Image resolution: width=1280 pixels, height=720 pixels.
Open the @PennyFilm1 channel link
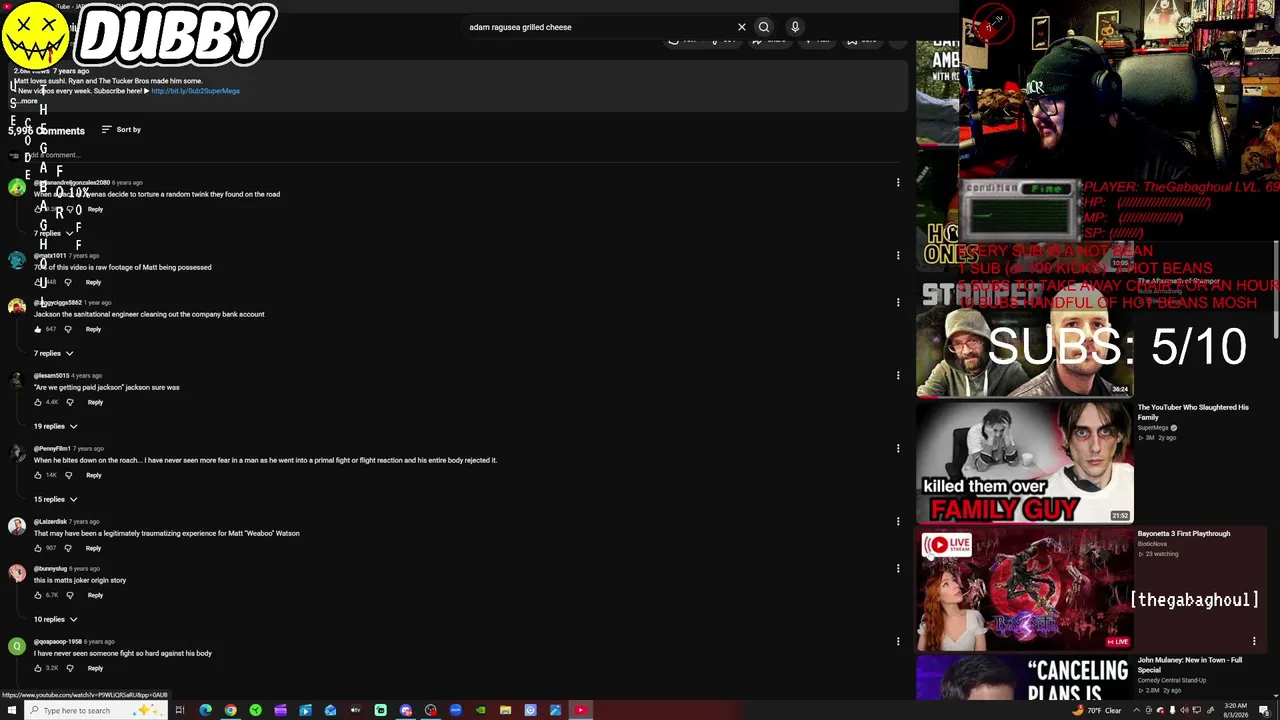(52, 449)
